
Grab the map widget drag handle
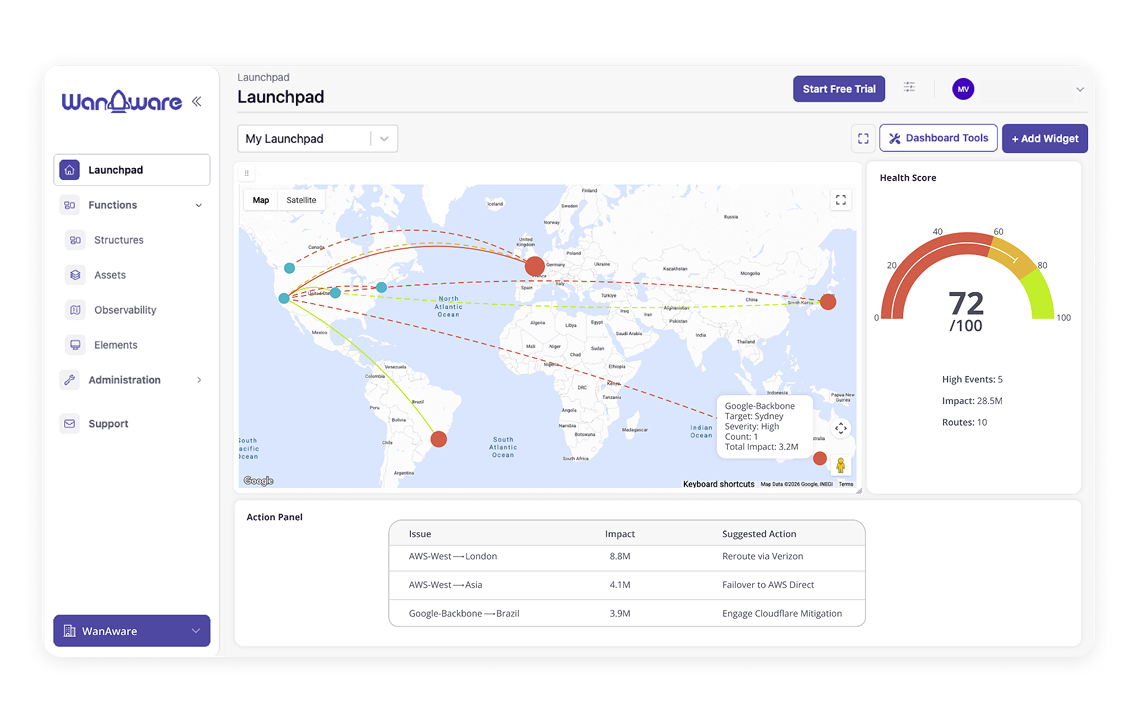(x=246, y=173)
